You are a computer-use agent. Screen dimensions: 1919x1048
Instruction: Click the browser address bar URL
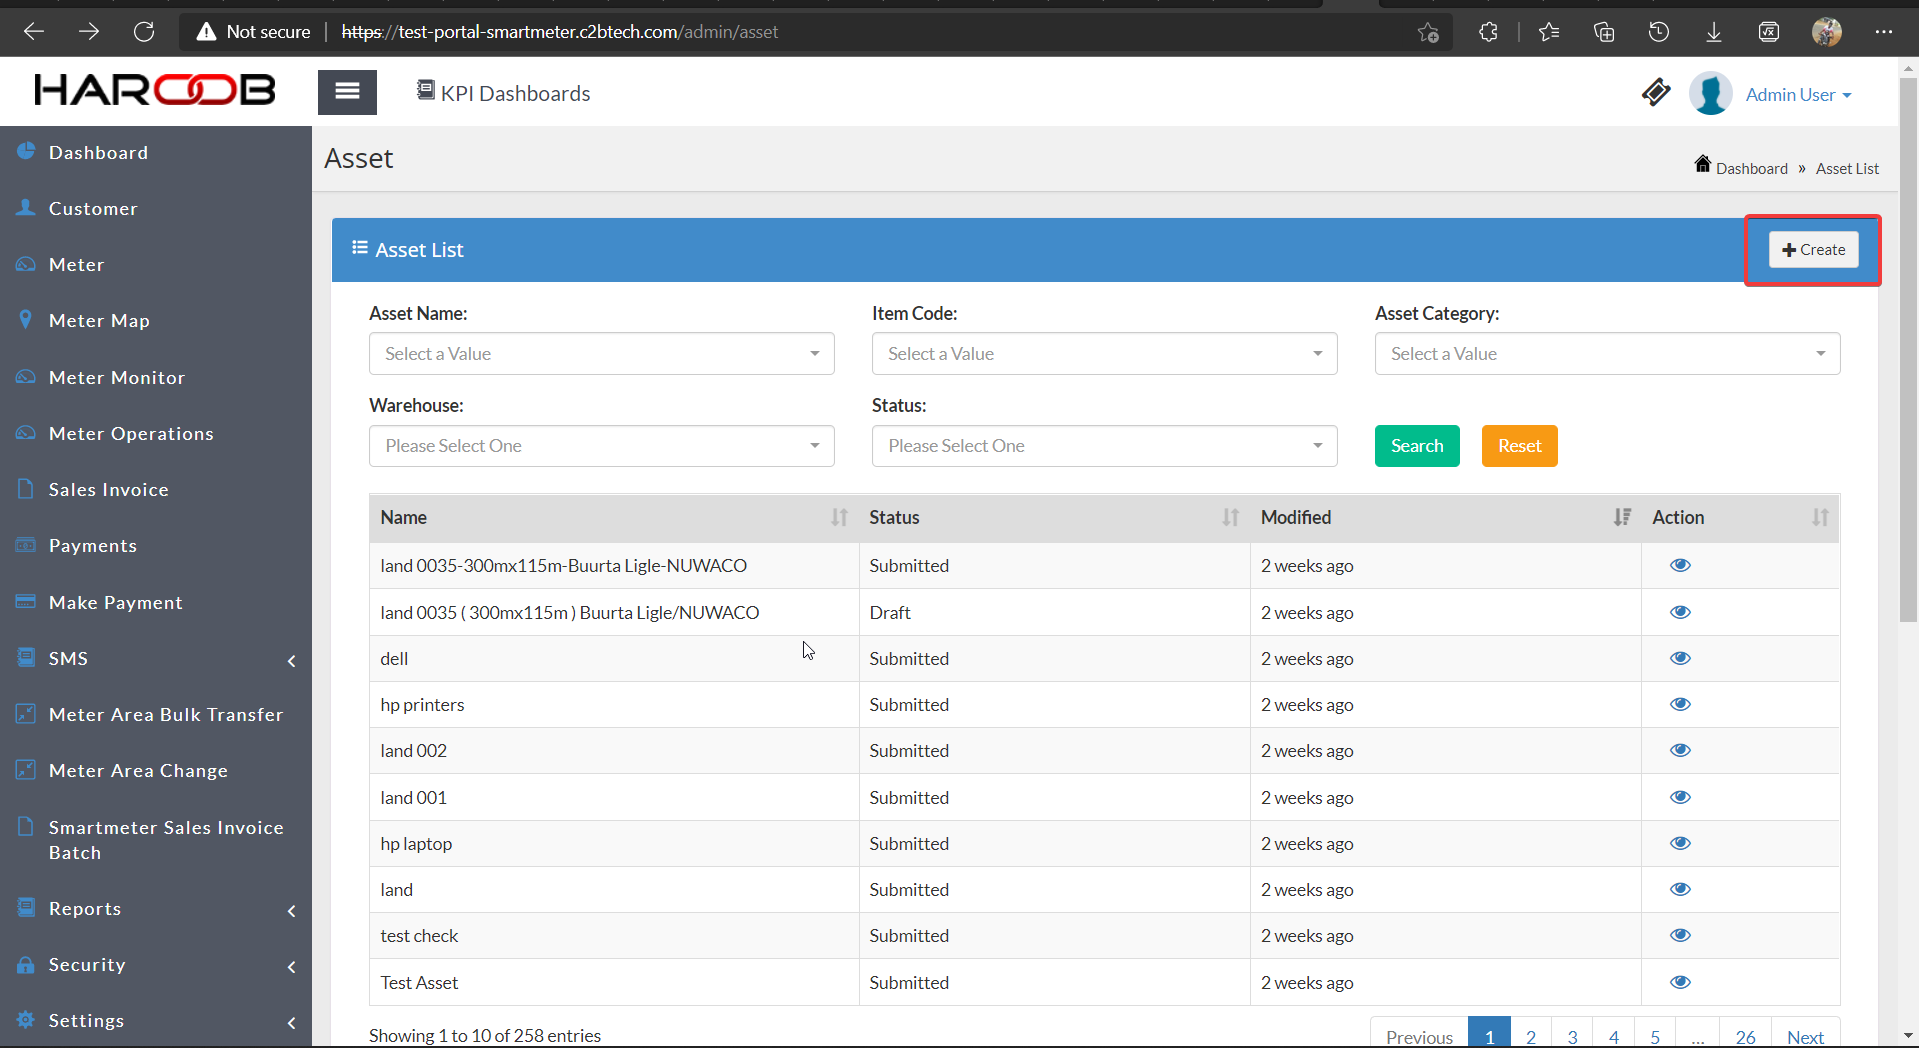coord(560,32)
